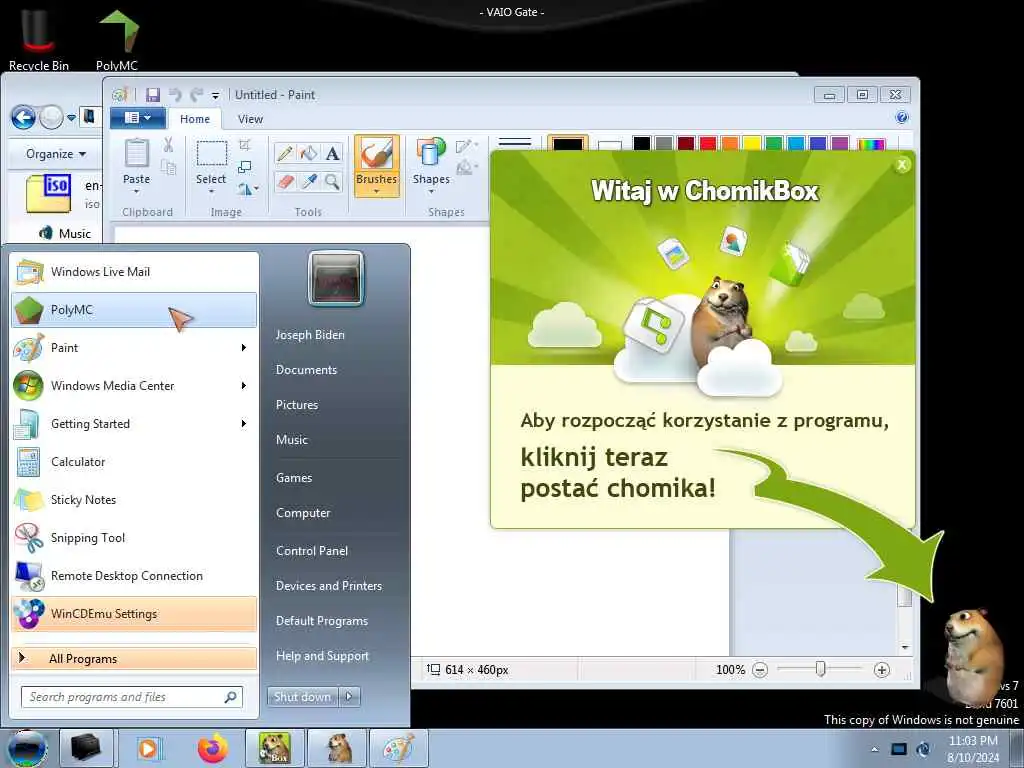1024x768 pixels.
Task: Open the Shut down options arrow
Action: 349,697
